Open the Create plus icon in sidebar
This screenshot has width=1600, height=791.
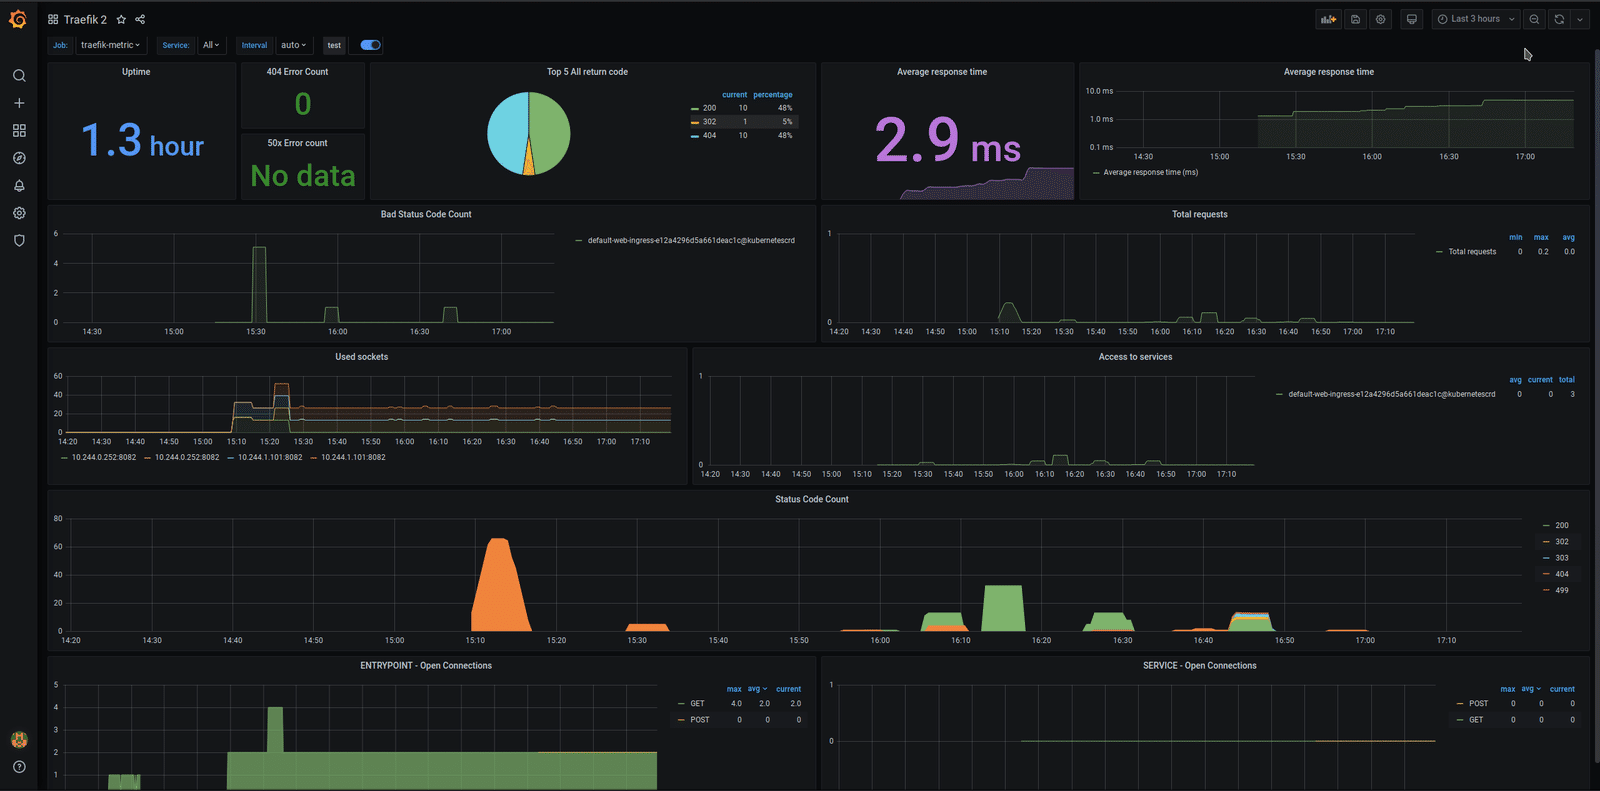pyautogui.click(x=19, y=103)
